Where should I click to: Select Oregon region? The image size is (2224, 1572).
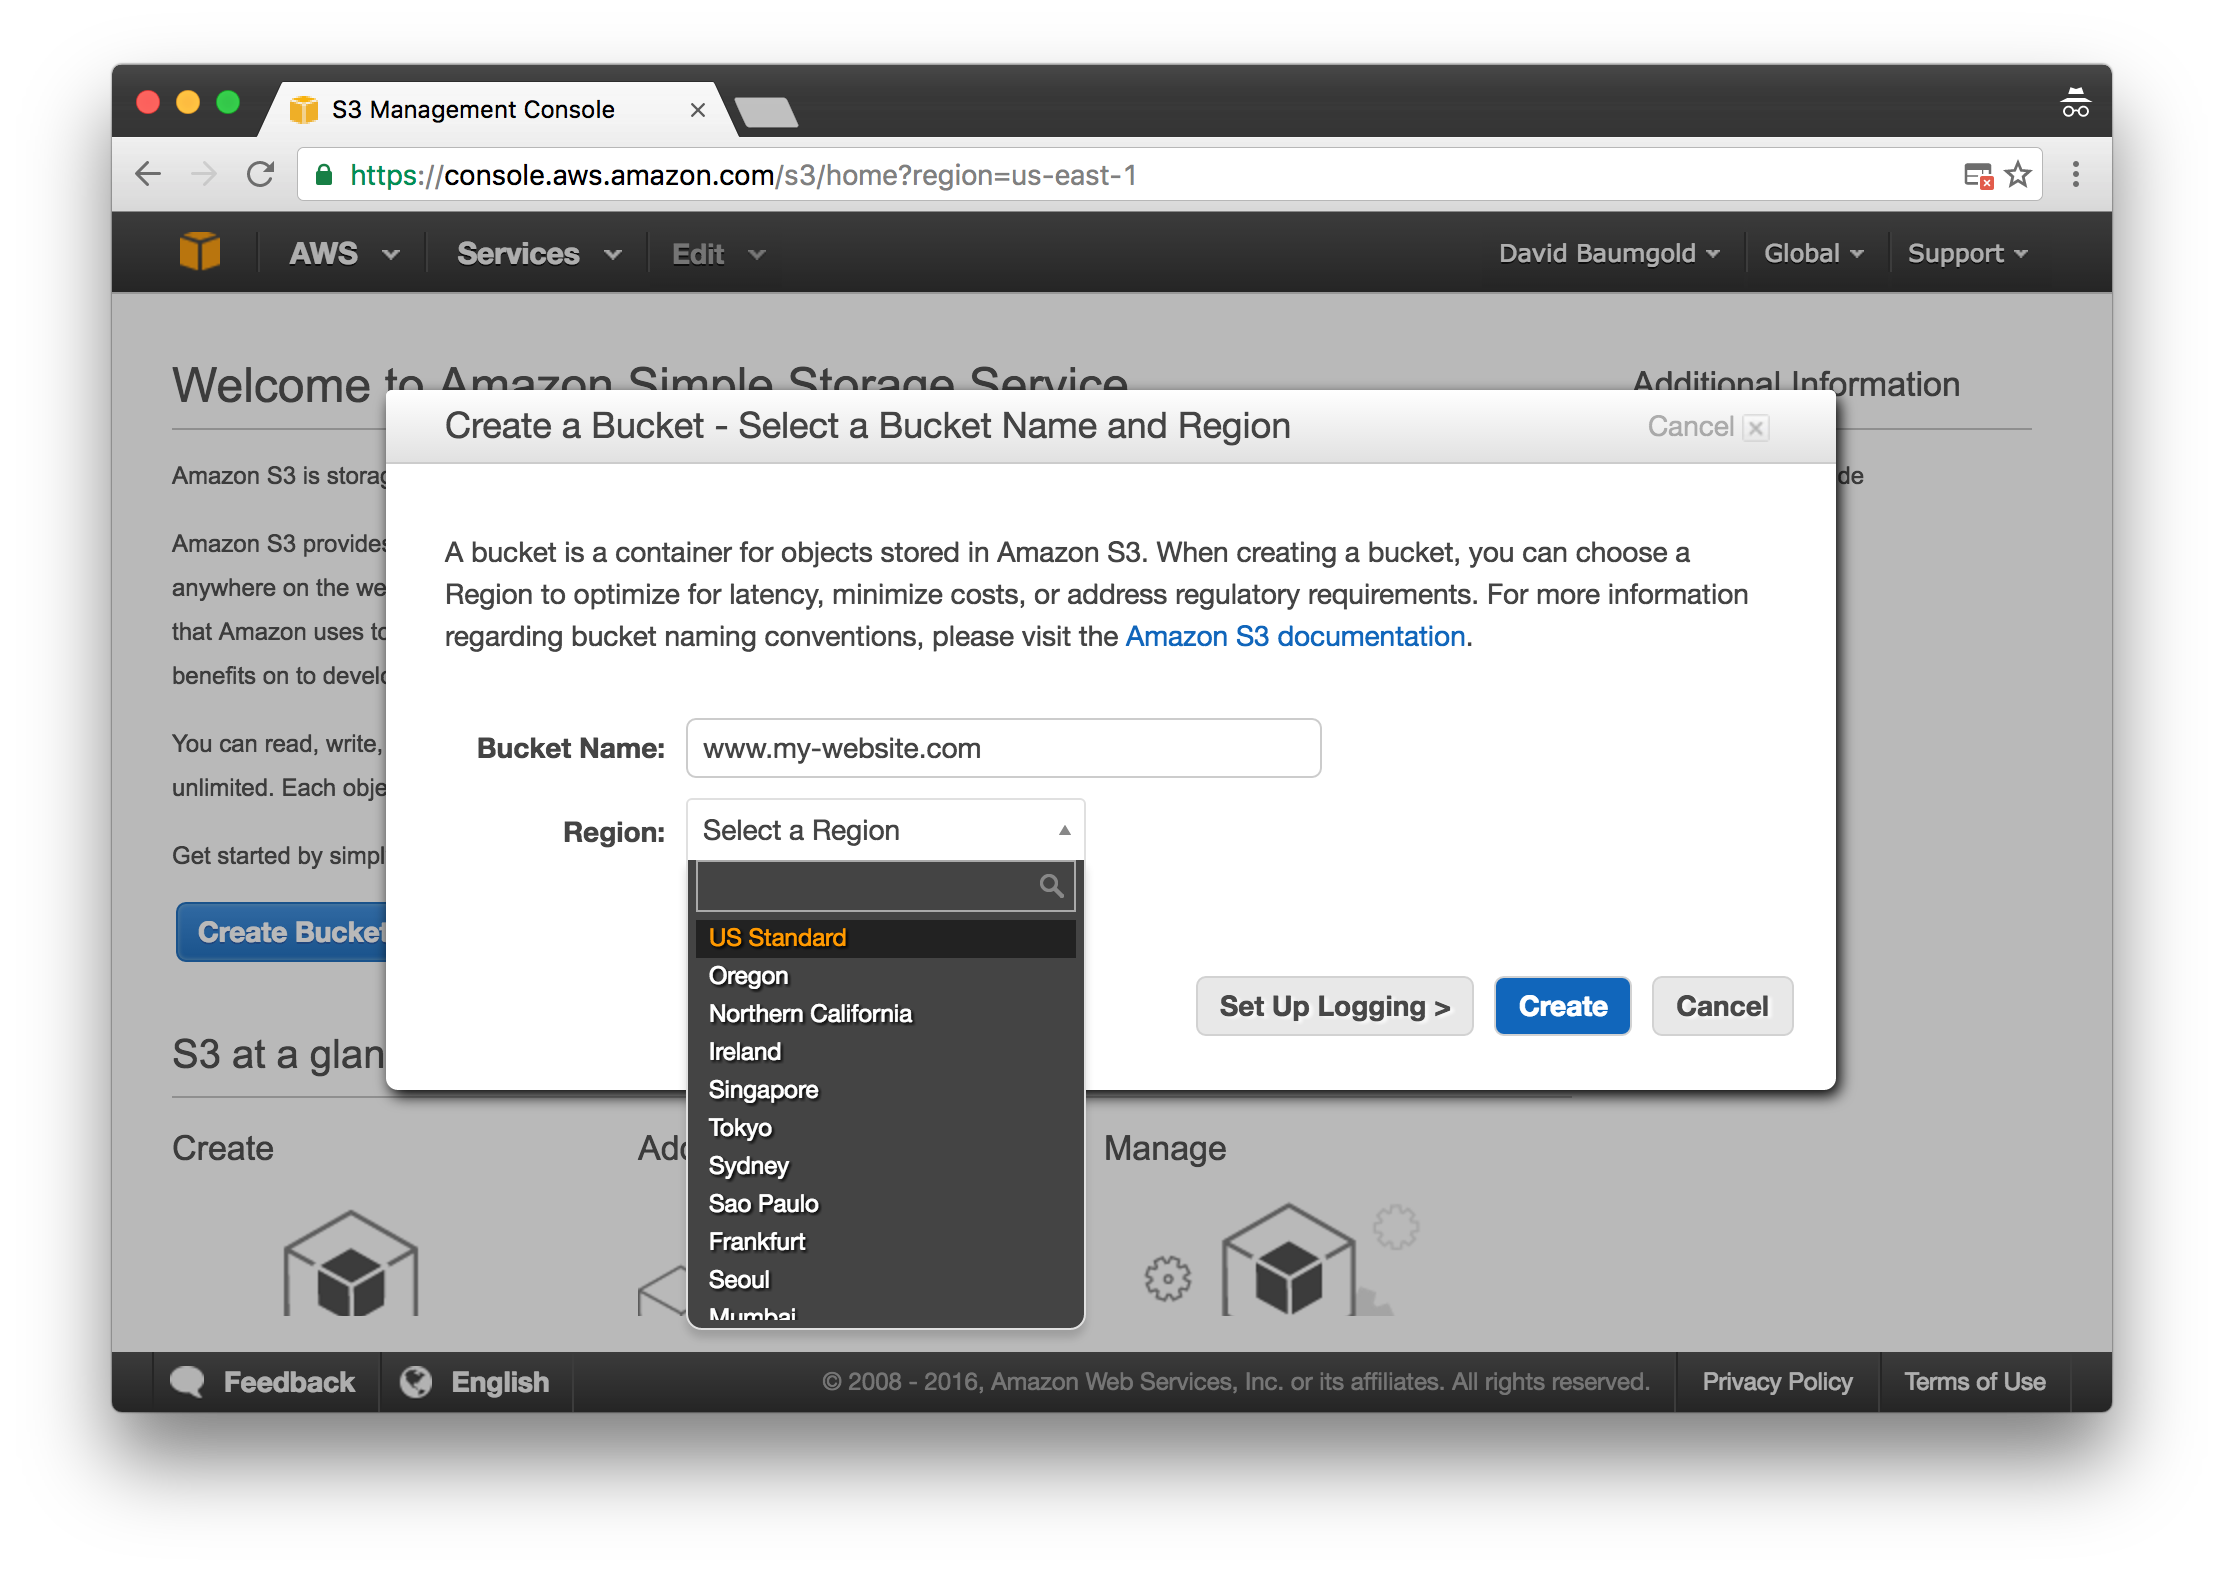(x=886, y=976)
